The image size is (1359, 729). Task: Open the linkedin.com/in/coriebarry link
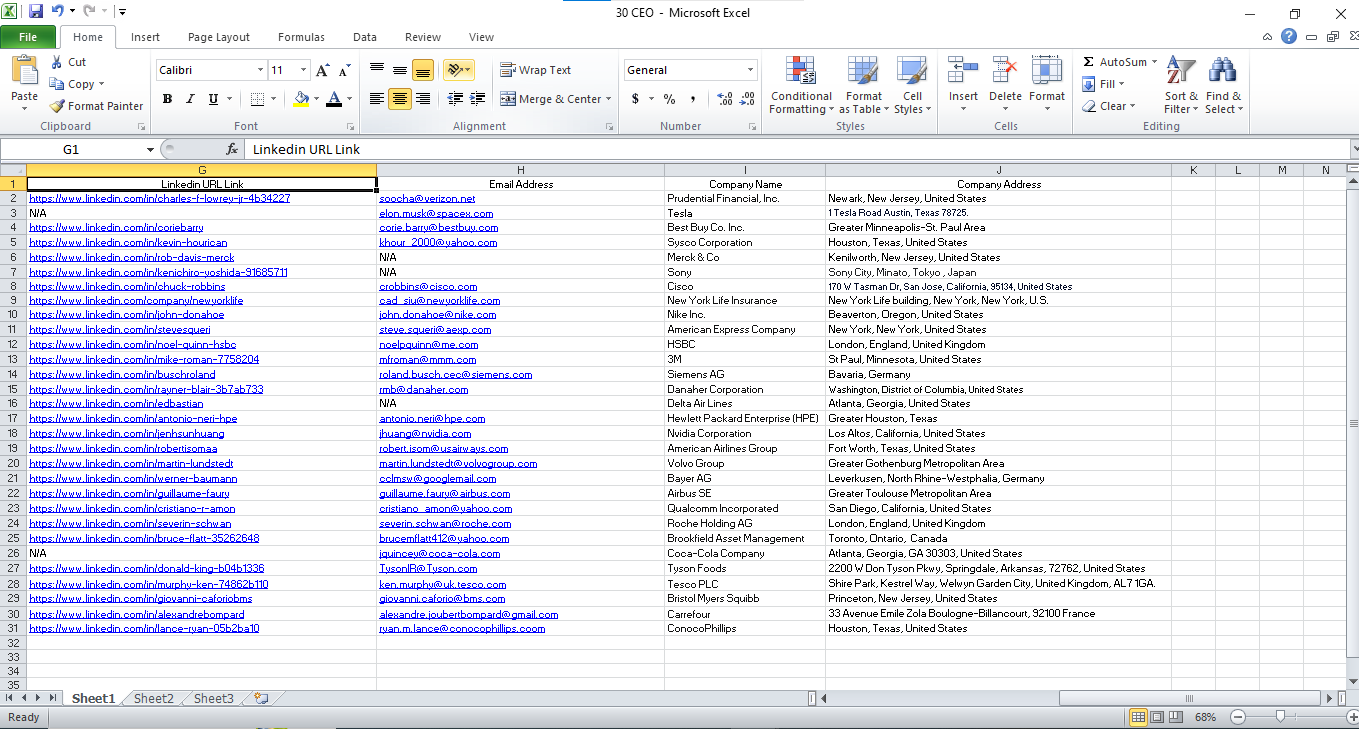[x=117, y=228]
